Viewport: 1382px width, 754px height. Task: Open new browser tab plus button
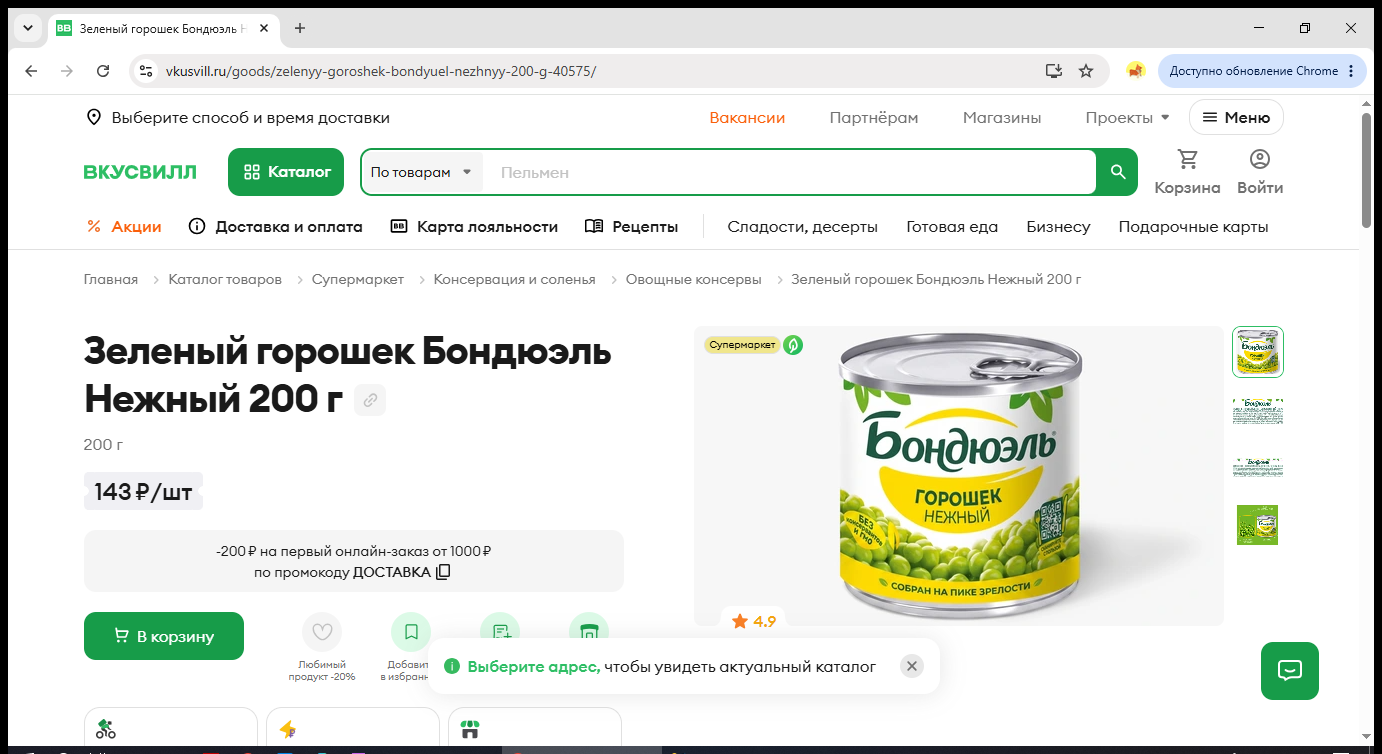click(x=300, y=28)
